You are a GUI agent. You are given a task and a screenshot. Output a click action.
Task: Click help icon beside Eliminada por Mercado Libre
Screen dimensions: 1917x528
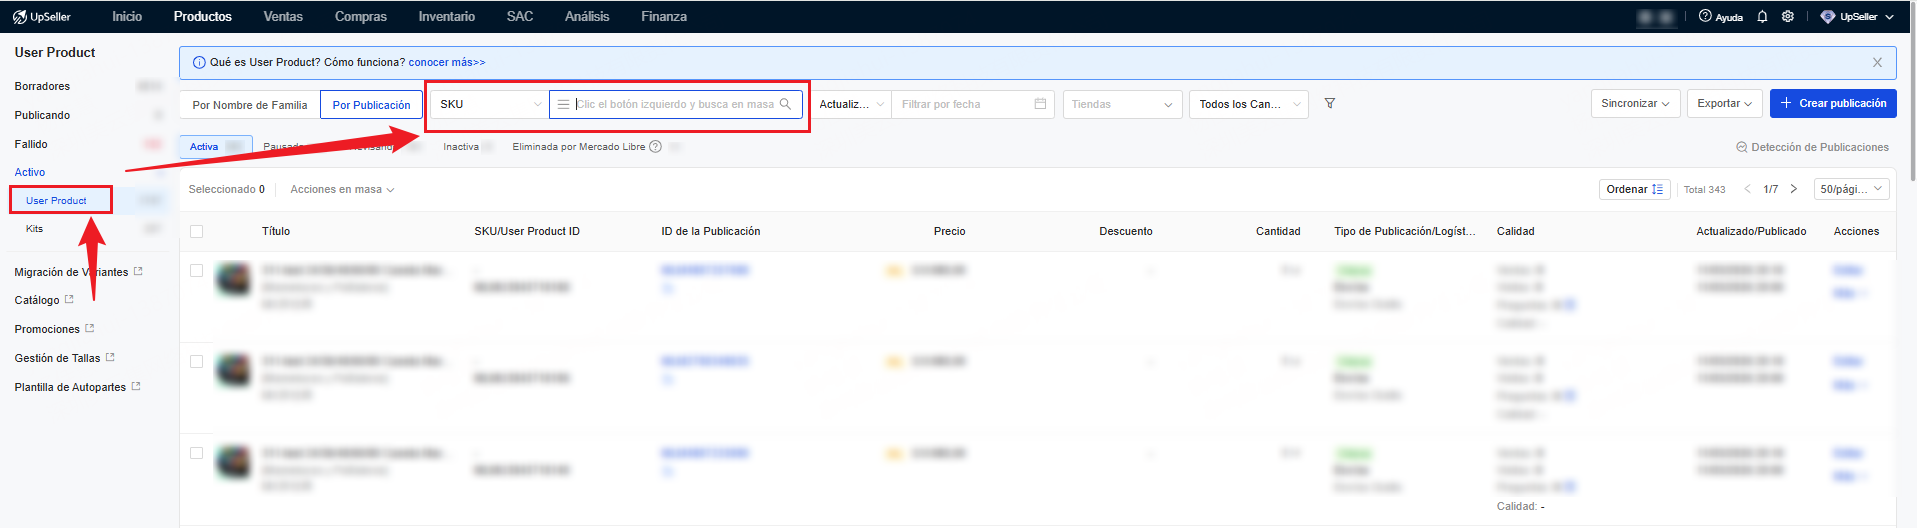pyautogui.click(x=656, y=147)
